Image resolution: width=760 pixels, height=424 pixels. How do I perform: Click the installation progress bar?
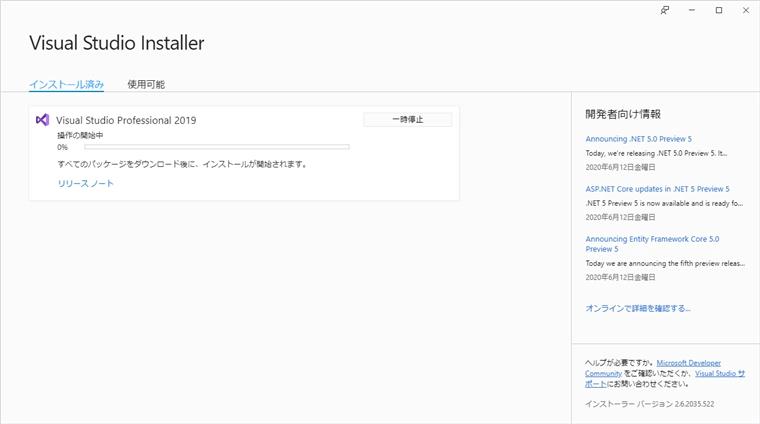217,147
